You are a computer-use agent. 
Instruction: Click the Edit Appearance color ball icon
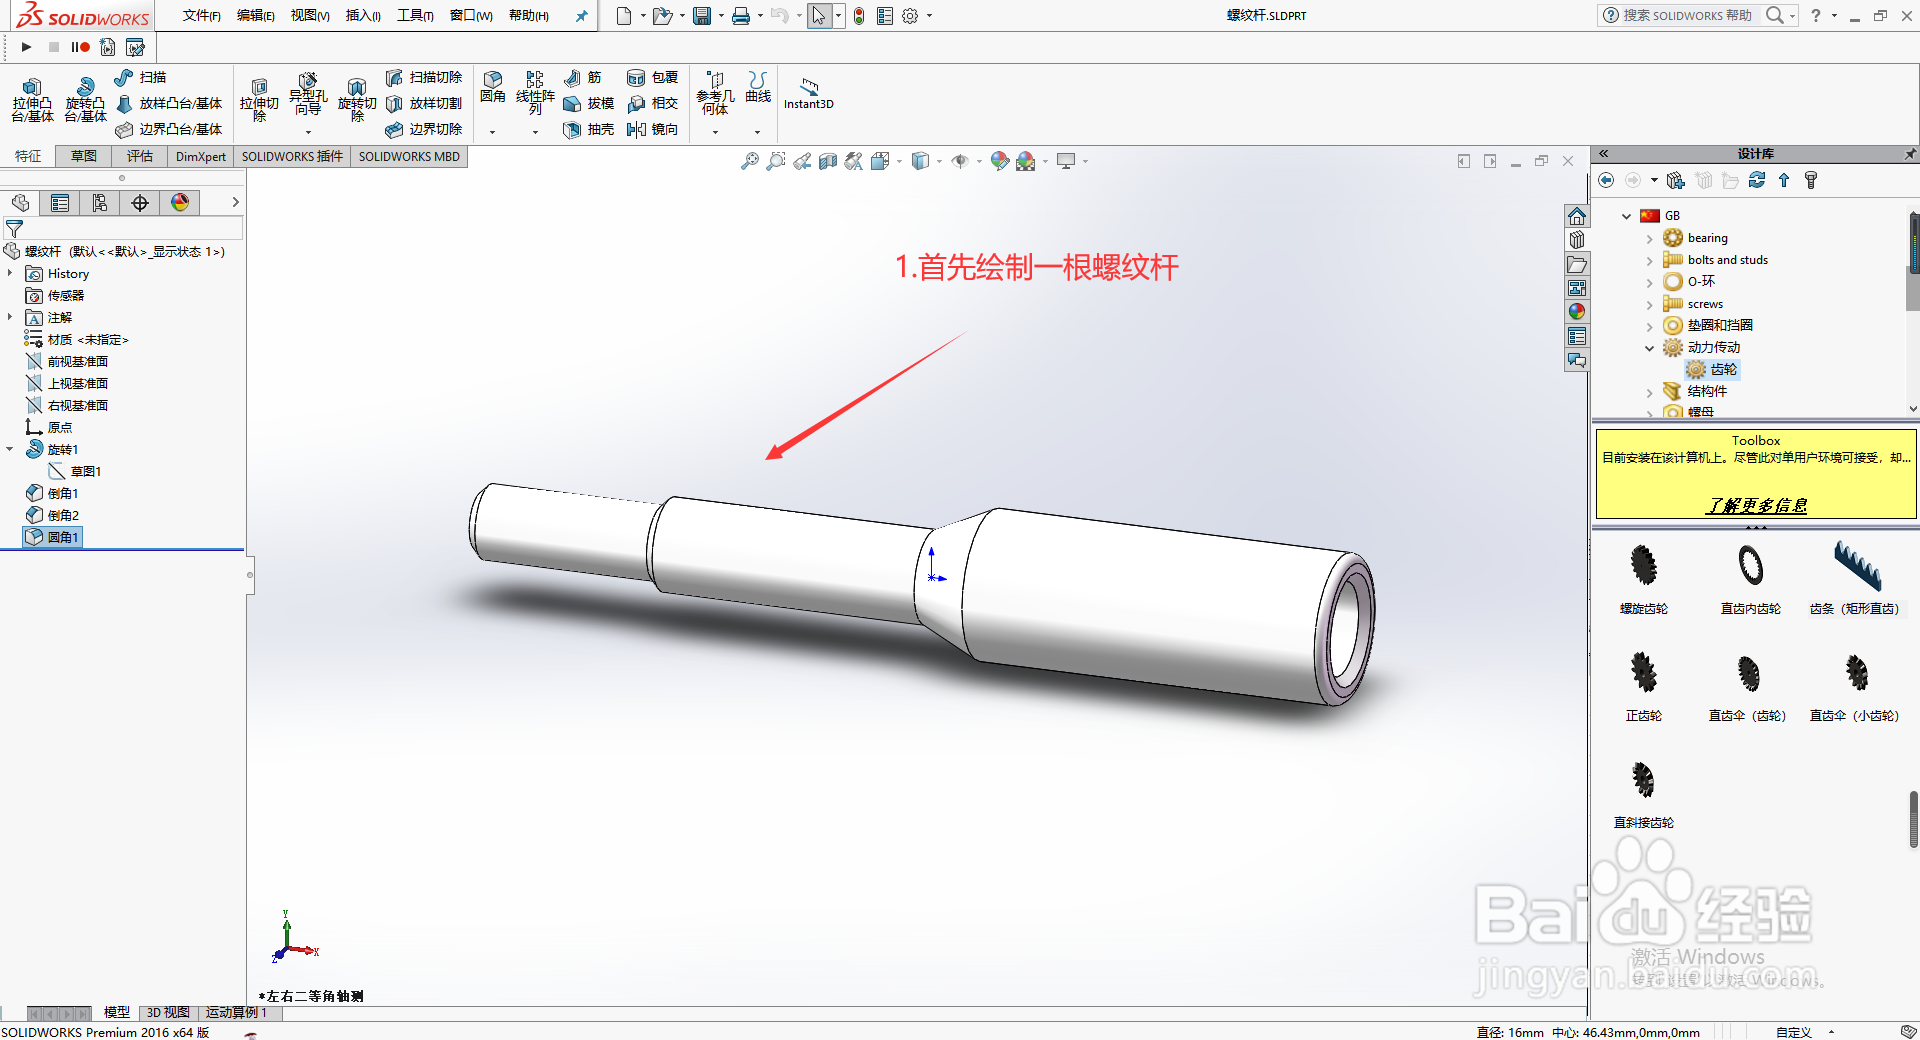pyautogui.click(x=999, y=161)
